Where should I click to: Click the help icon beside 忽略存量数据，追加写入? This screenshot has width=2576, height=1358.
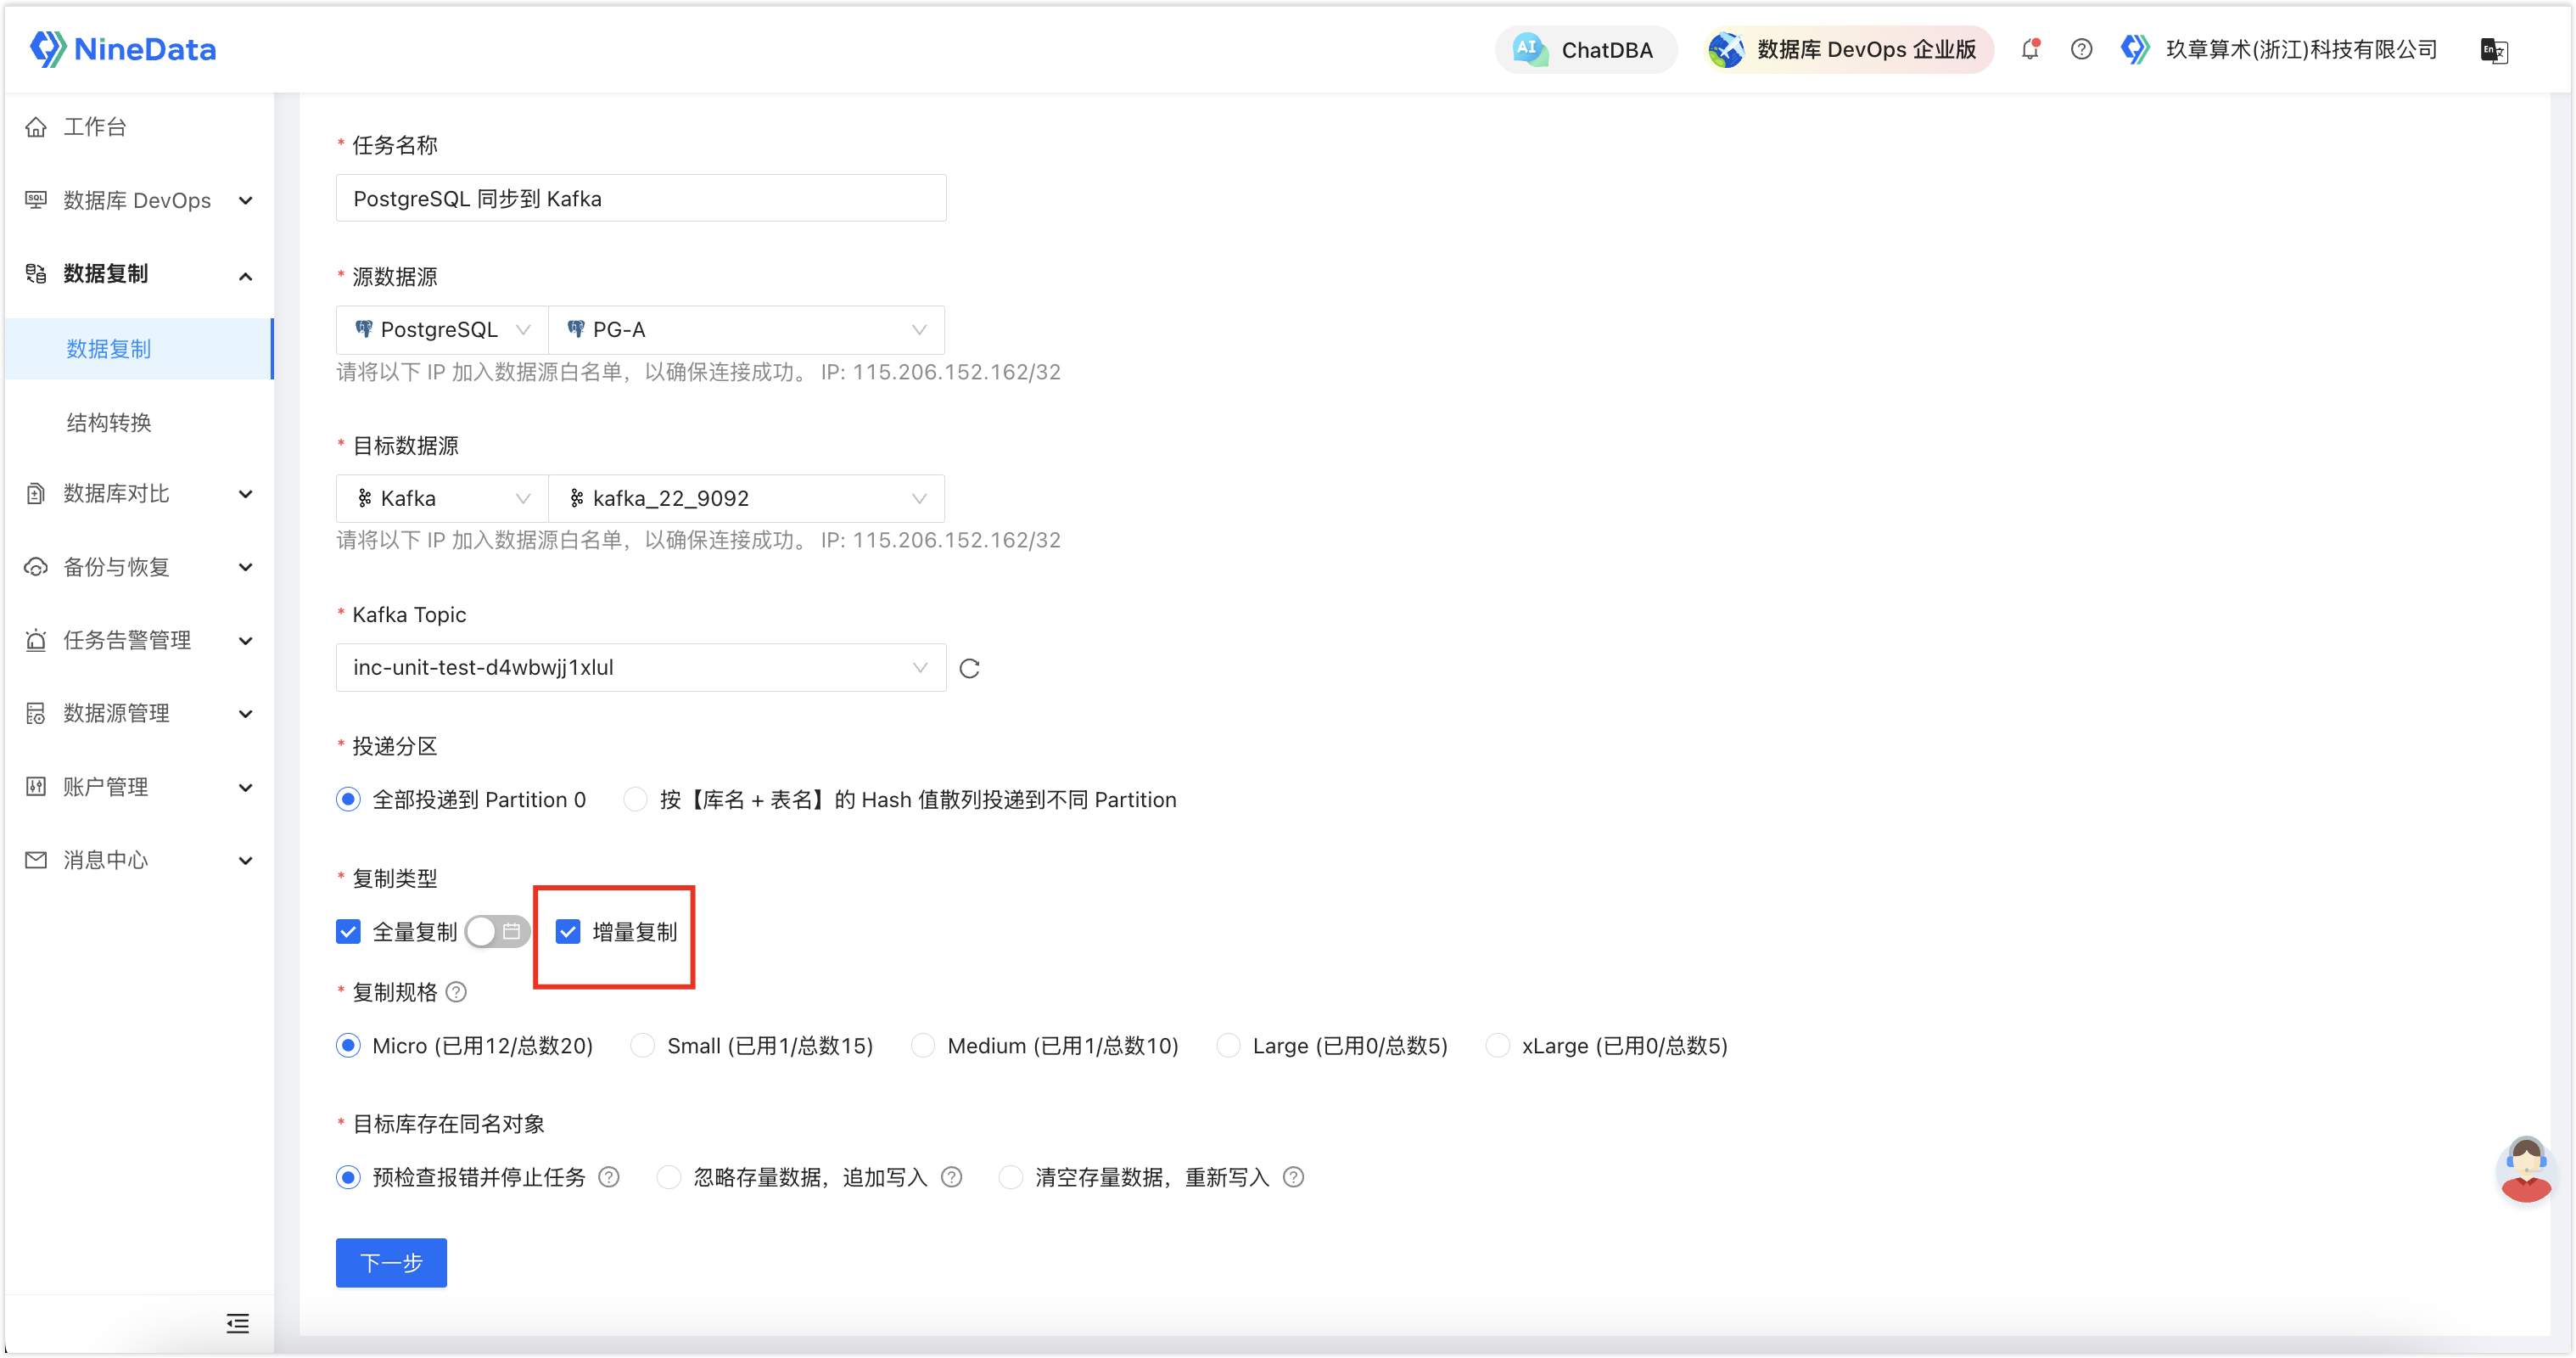click(x=951, y=1177)
